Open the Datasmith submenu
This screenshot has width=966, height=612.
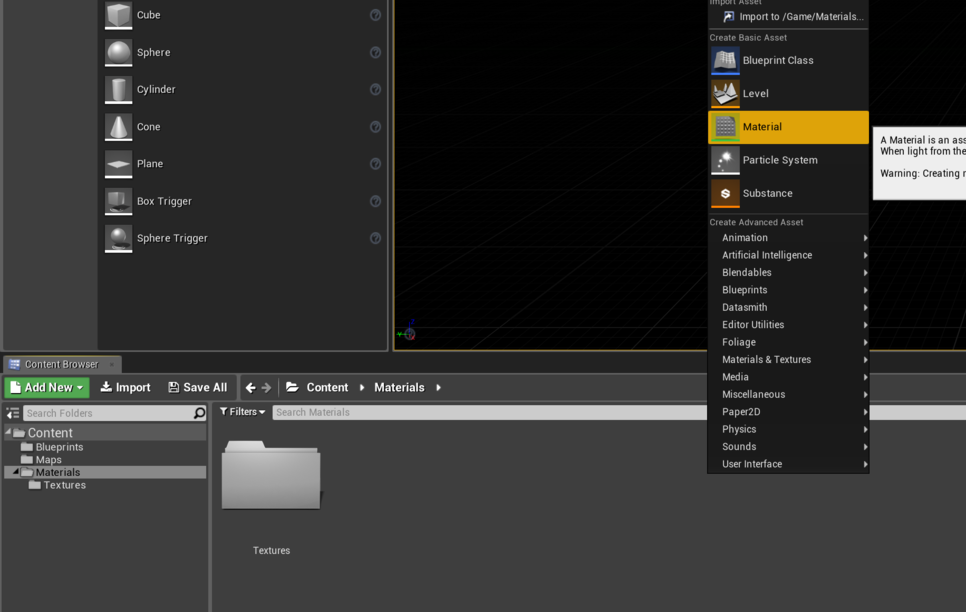point(789,308)
